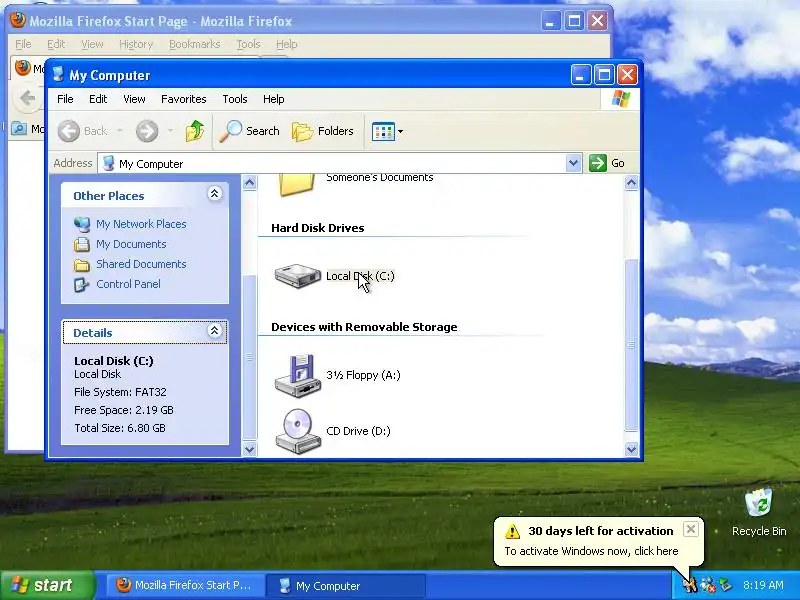Open My Documents link
The image size is (800, 600).
tap(131, 244)
